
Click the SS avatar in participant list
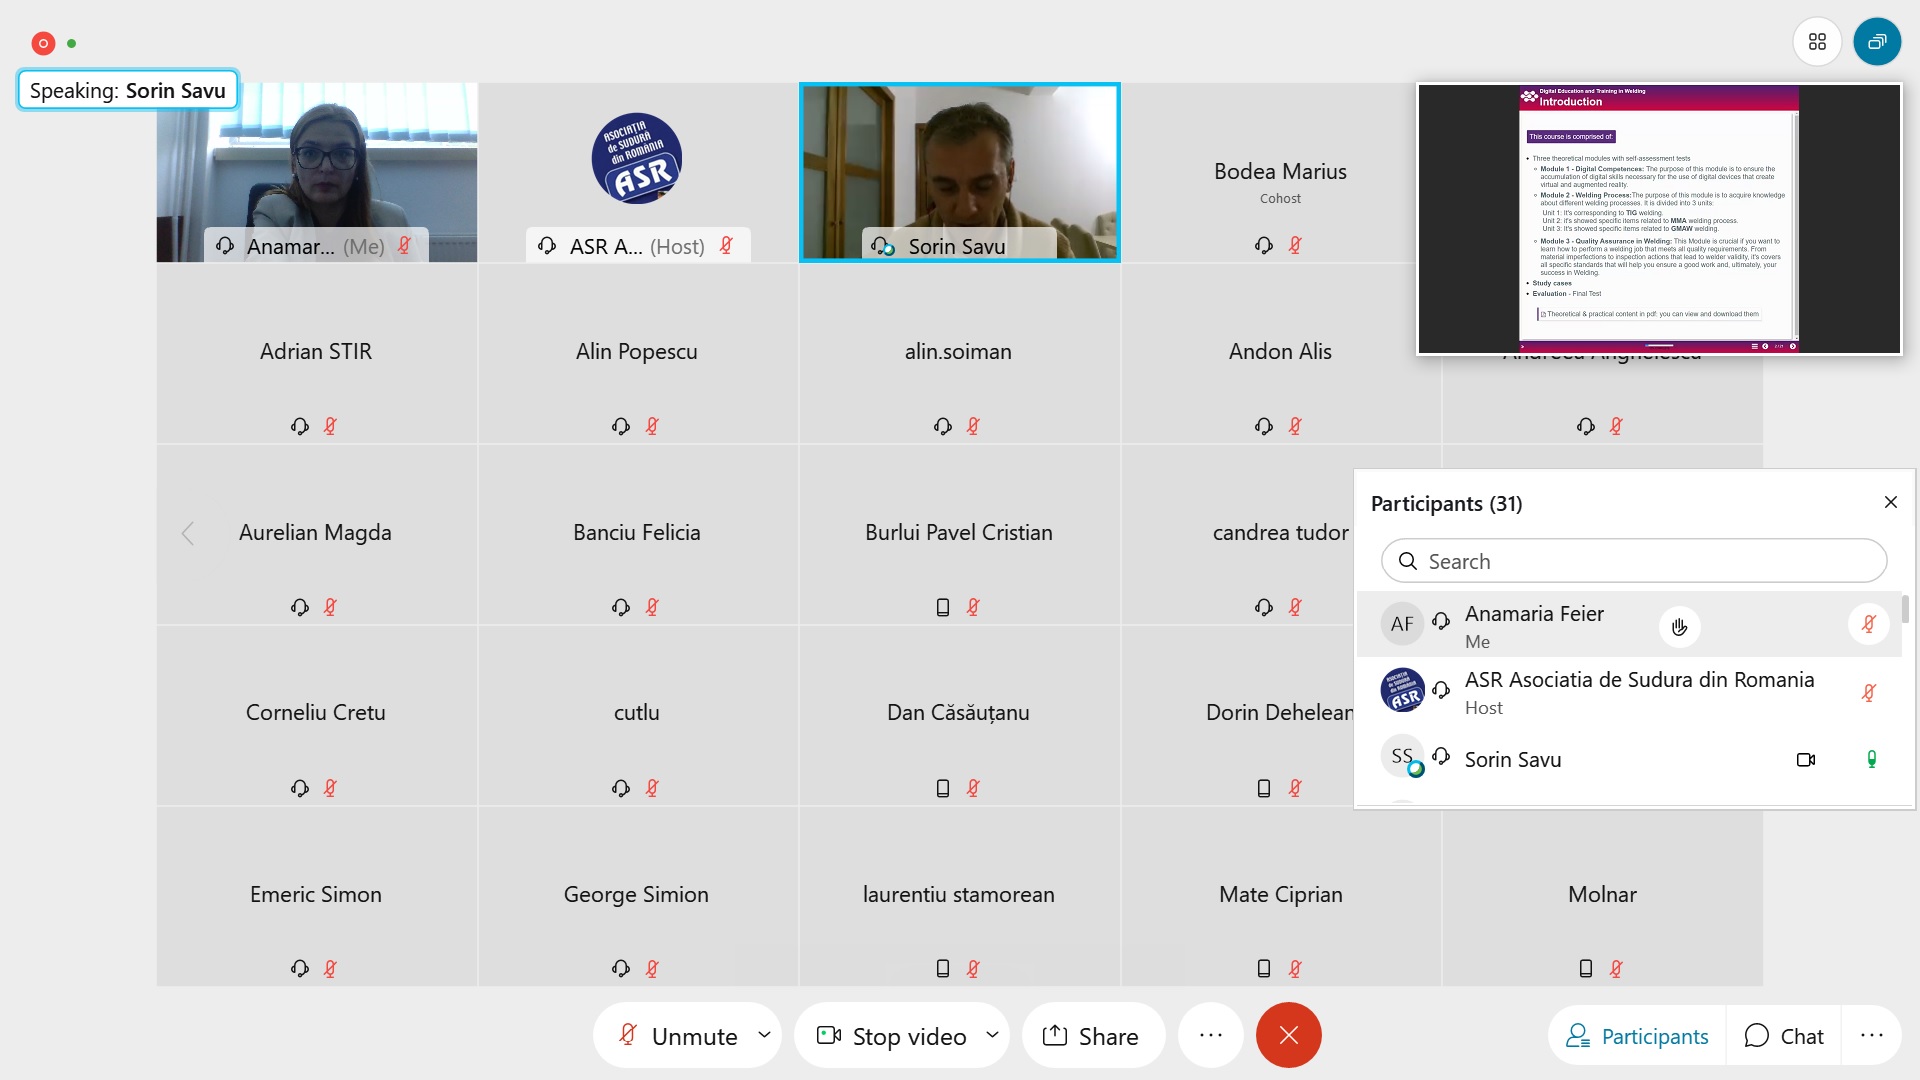1402,757
